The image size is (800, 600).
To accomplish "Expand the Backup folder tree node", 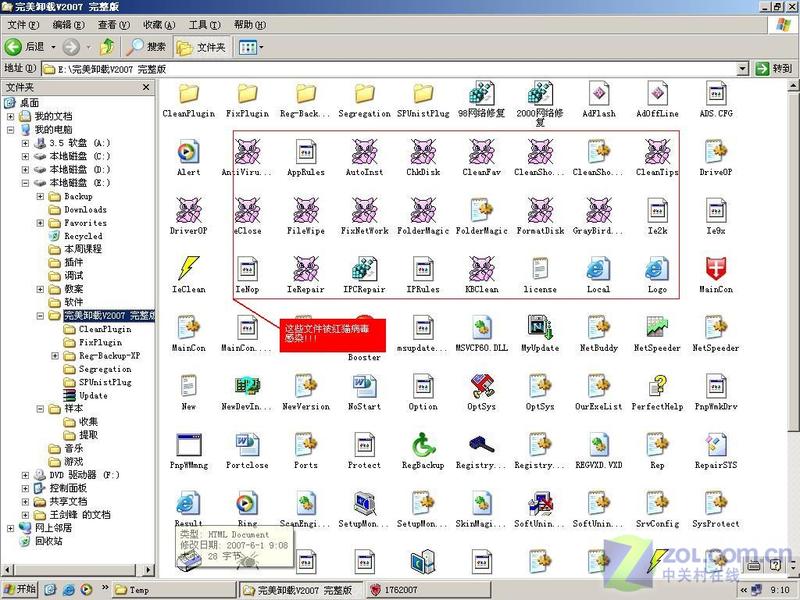I will (40, 196).
